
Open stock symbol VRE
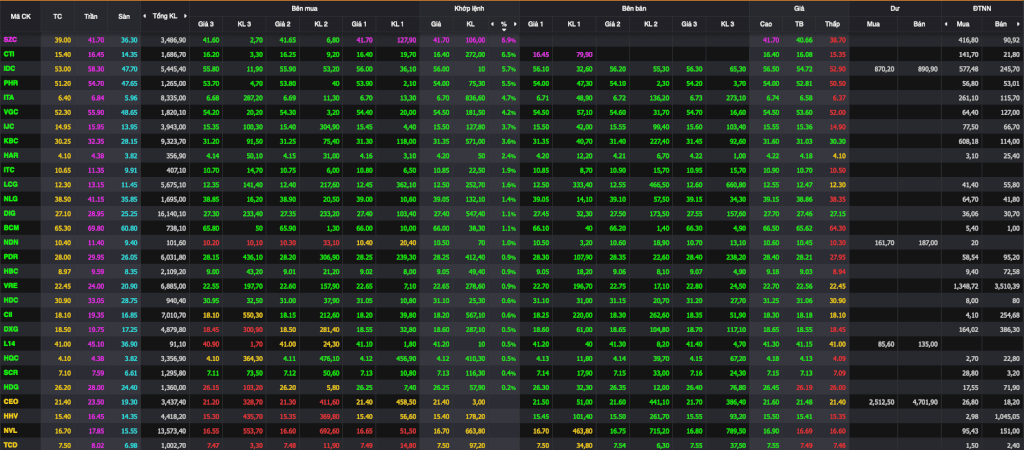click(x=10, y=285)
